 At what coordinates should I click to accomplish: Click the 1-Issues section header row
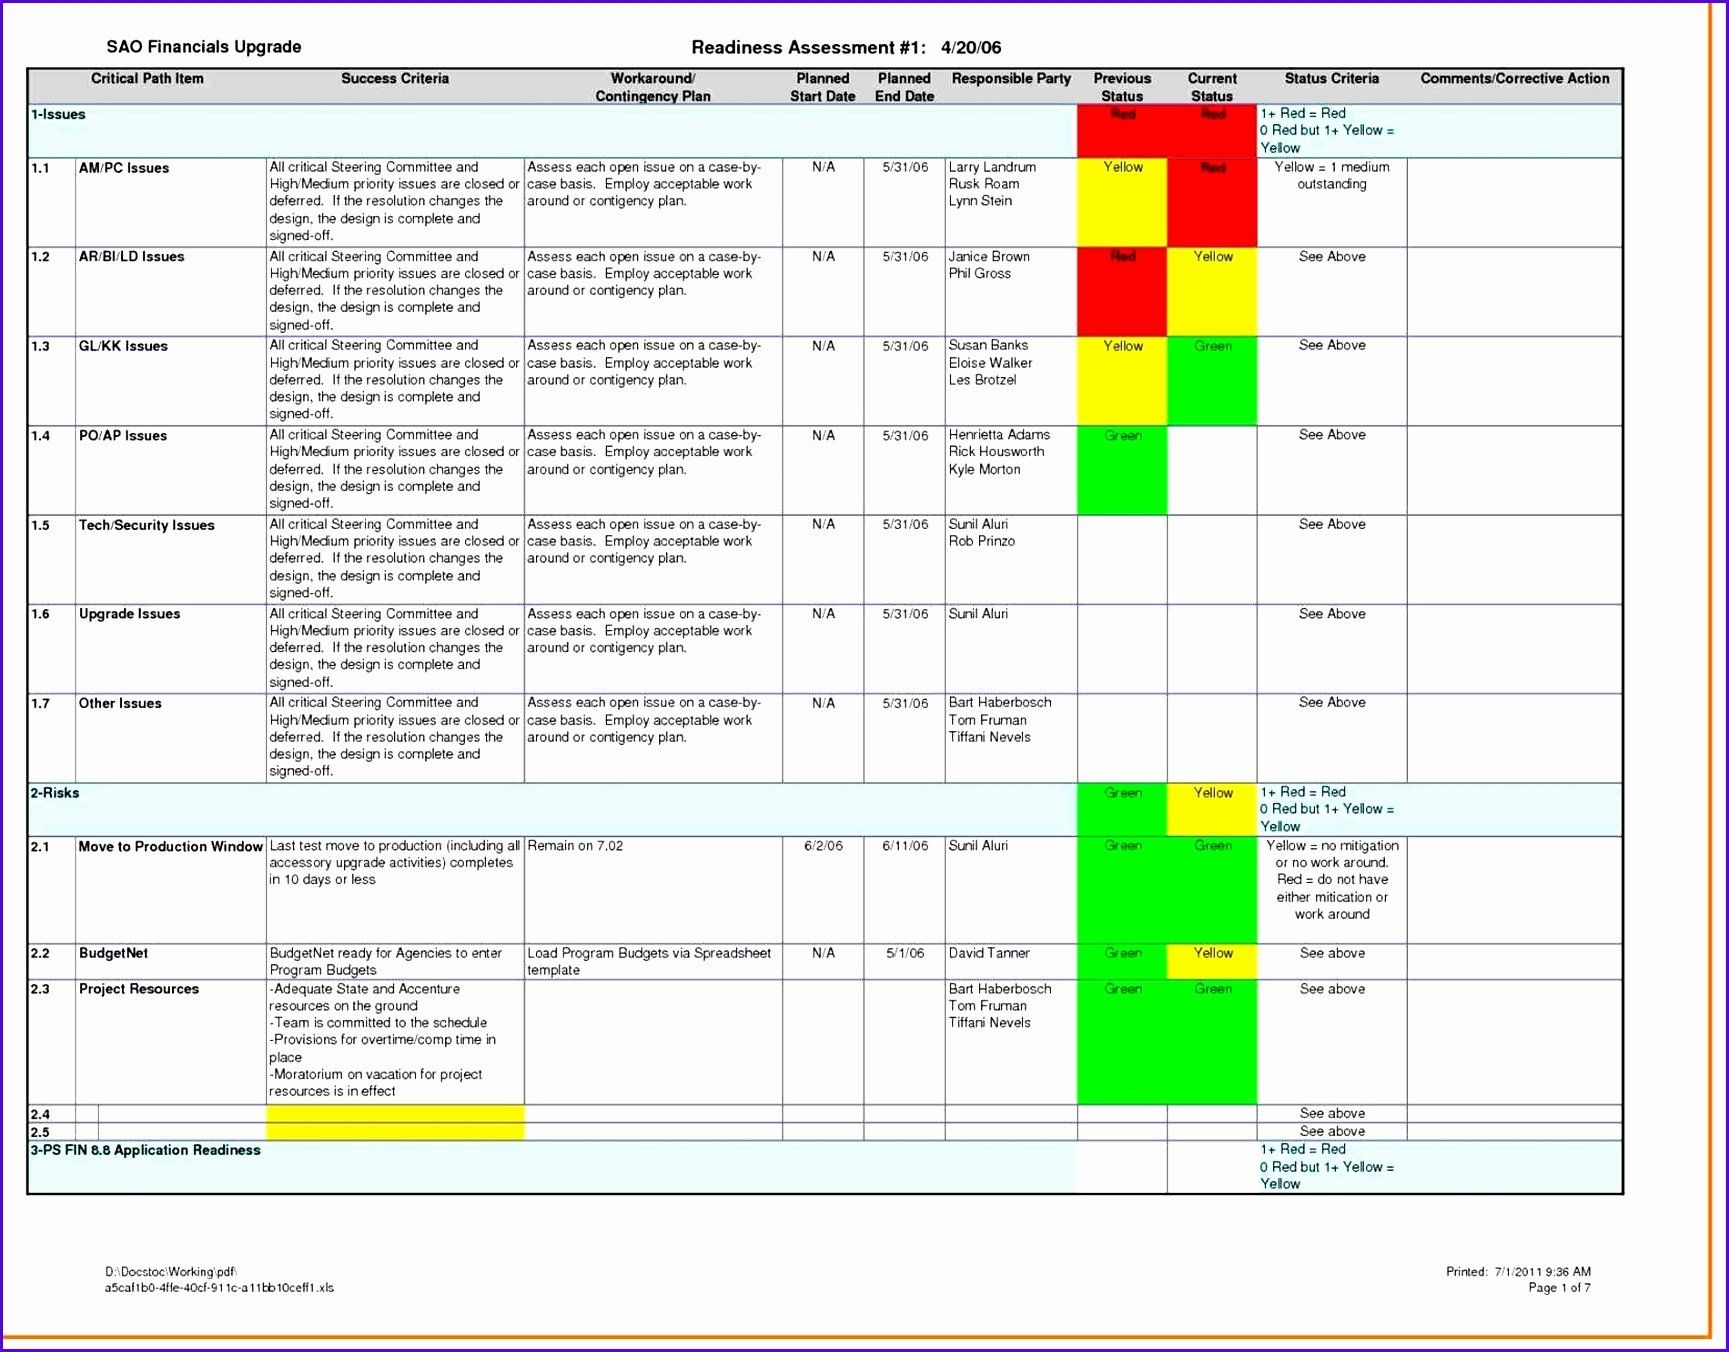click(60, 115)
